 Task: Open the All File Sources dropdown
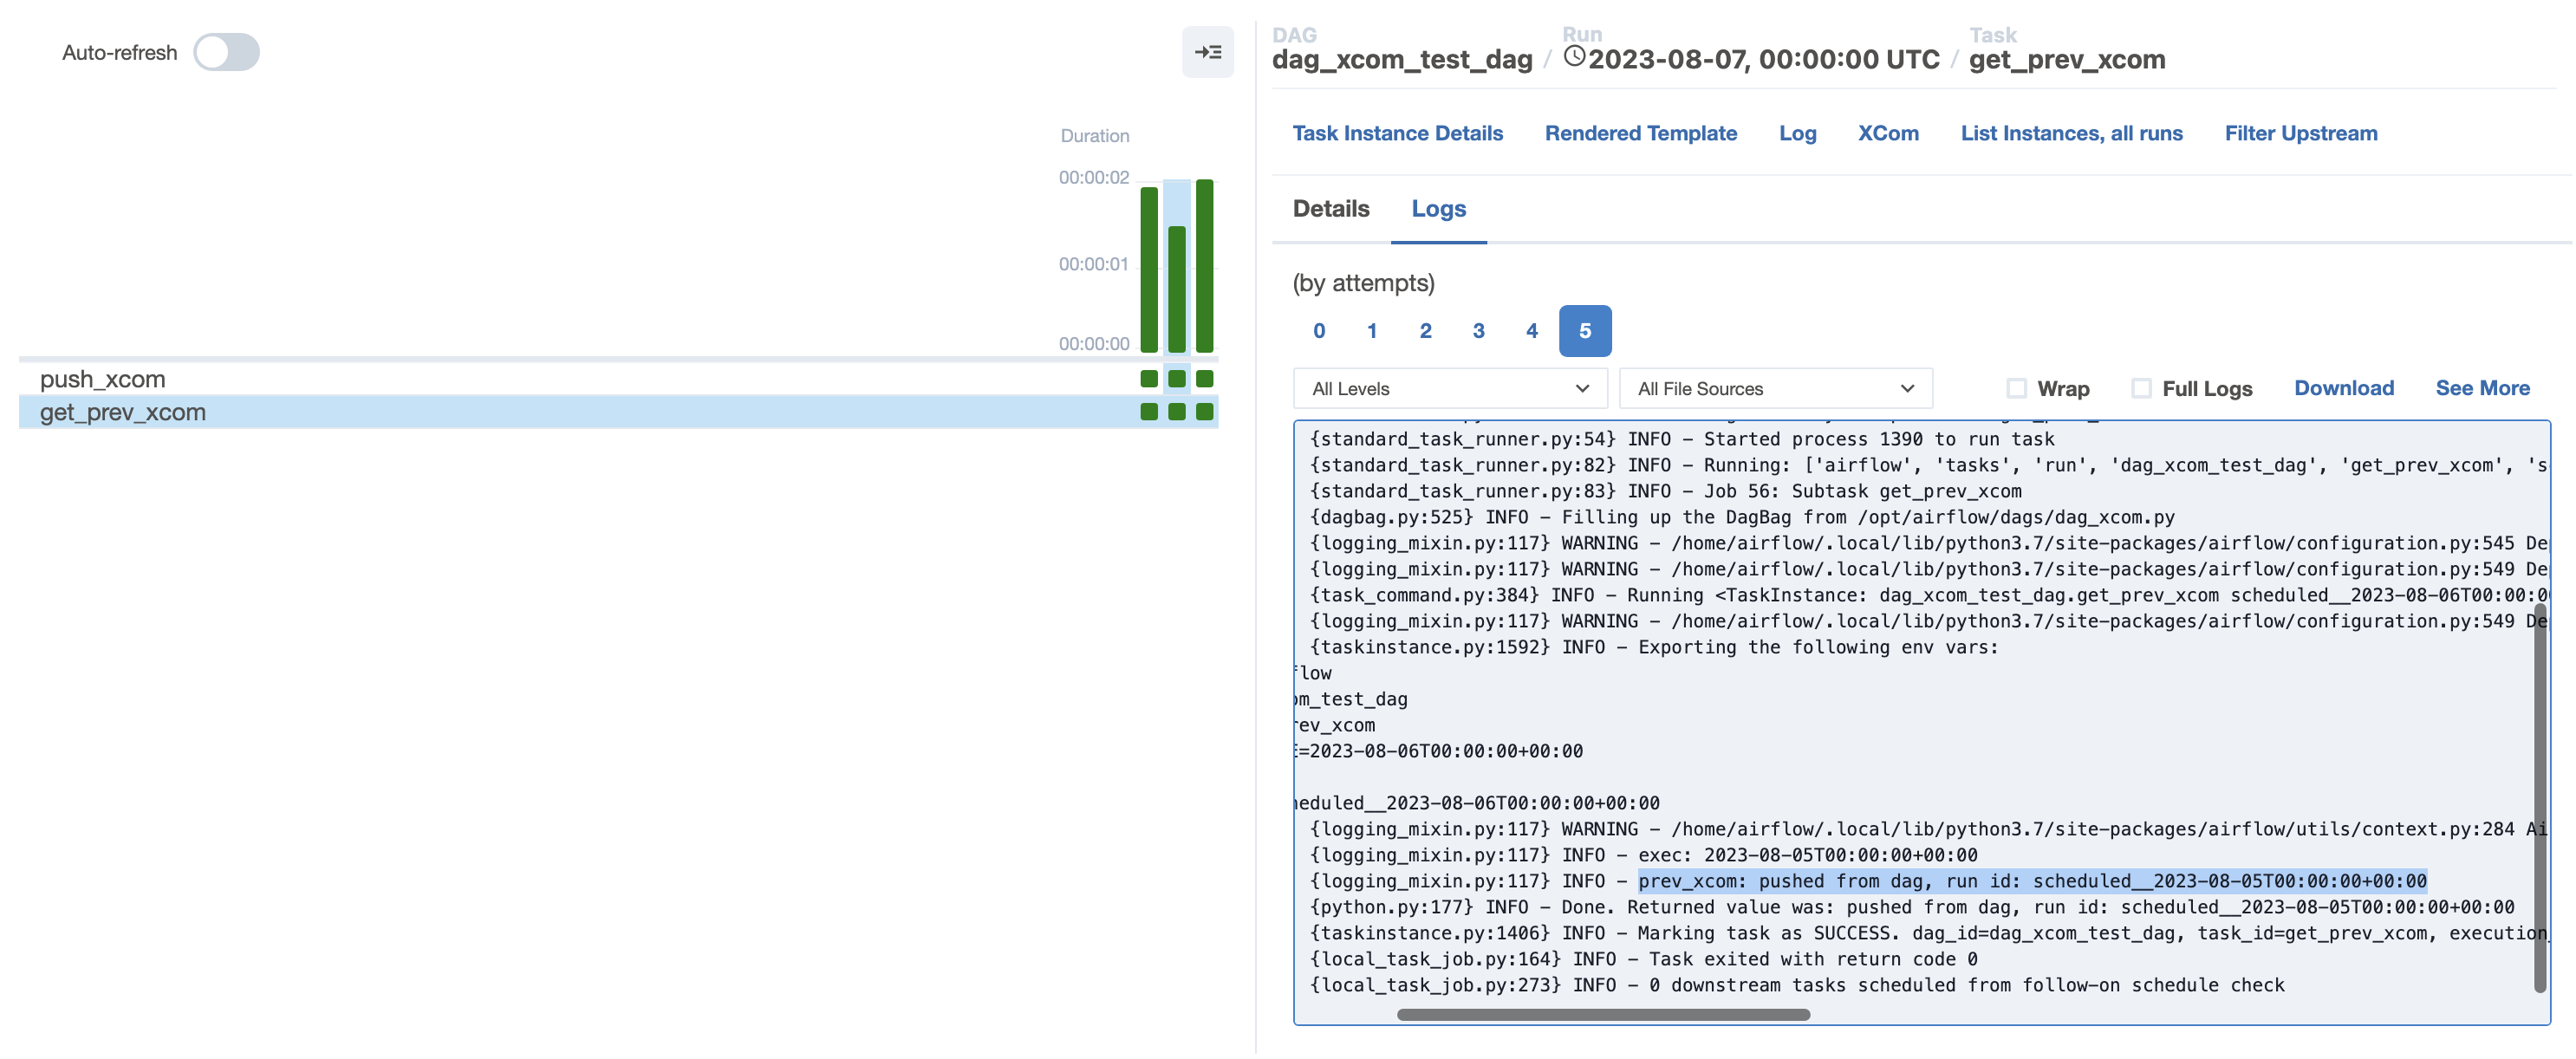point(1774,389)
